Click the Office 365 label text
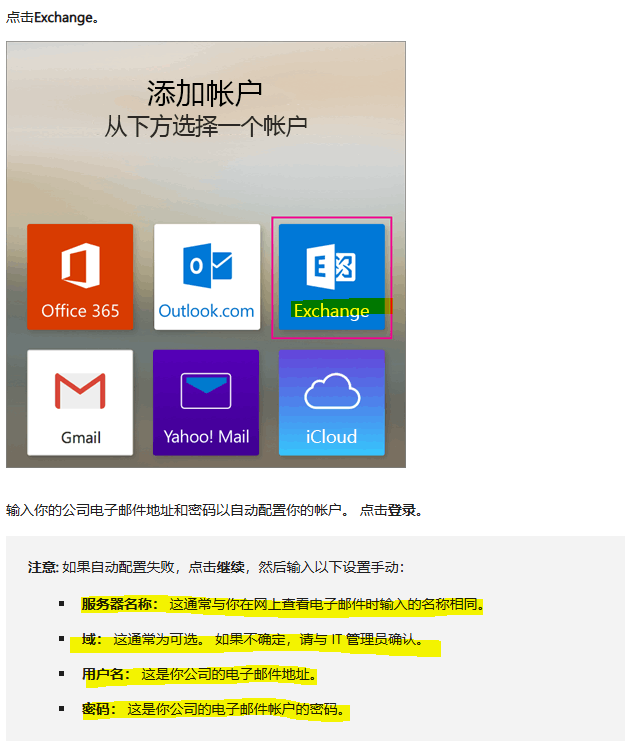Viewport: 637px width, 744px height. click(80, 311)
